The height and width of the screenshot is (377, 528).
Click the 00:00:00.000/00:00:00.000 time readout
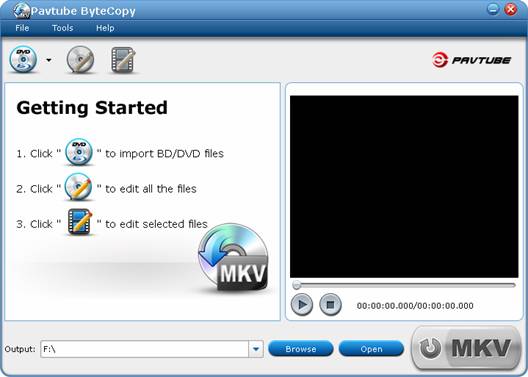415,306
